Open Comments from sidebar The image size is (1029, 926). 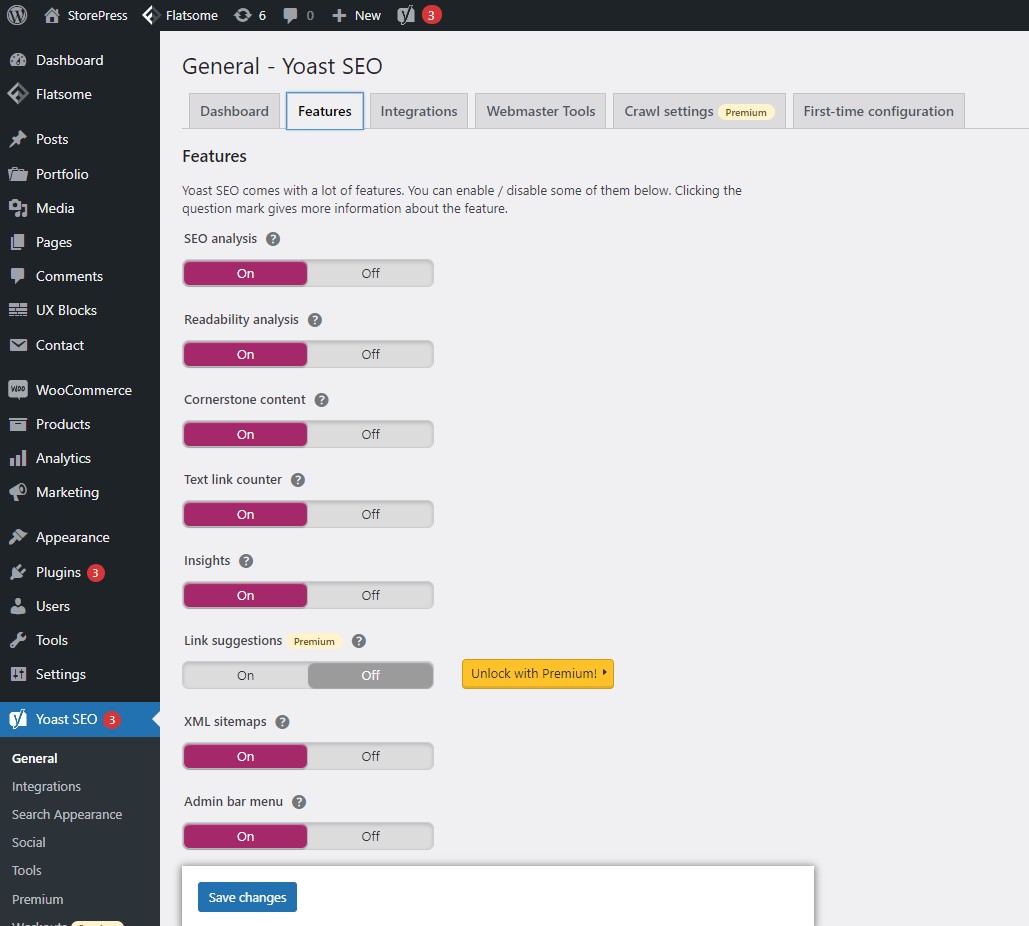tap(80, 276)
